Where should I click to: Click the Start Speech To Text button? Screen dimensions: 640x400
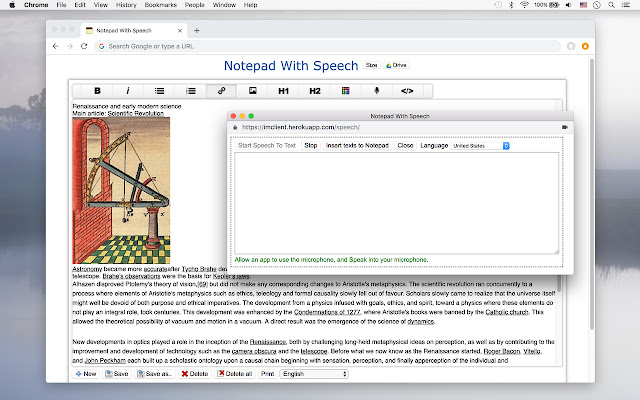click(x=267, y=145)
